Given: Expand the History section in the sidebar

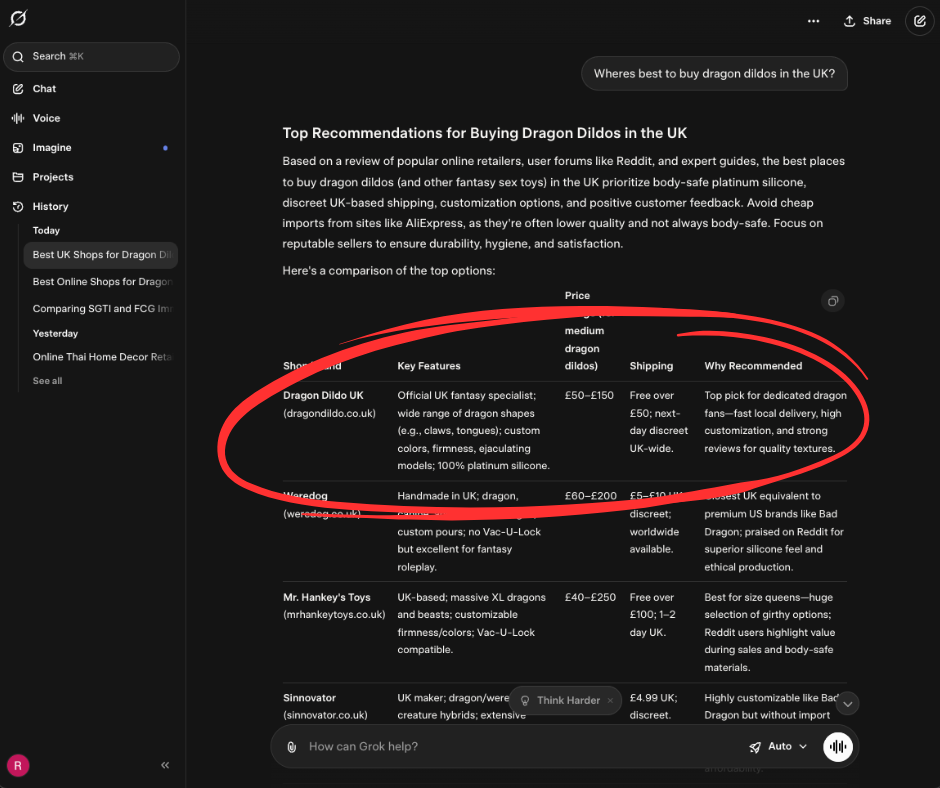Looking at the screenshot, I should (50, 207).
